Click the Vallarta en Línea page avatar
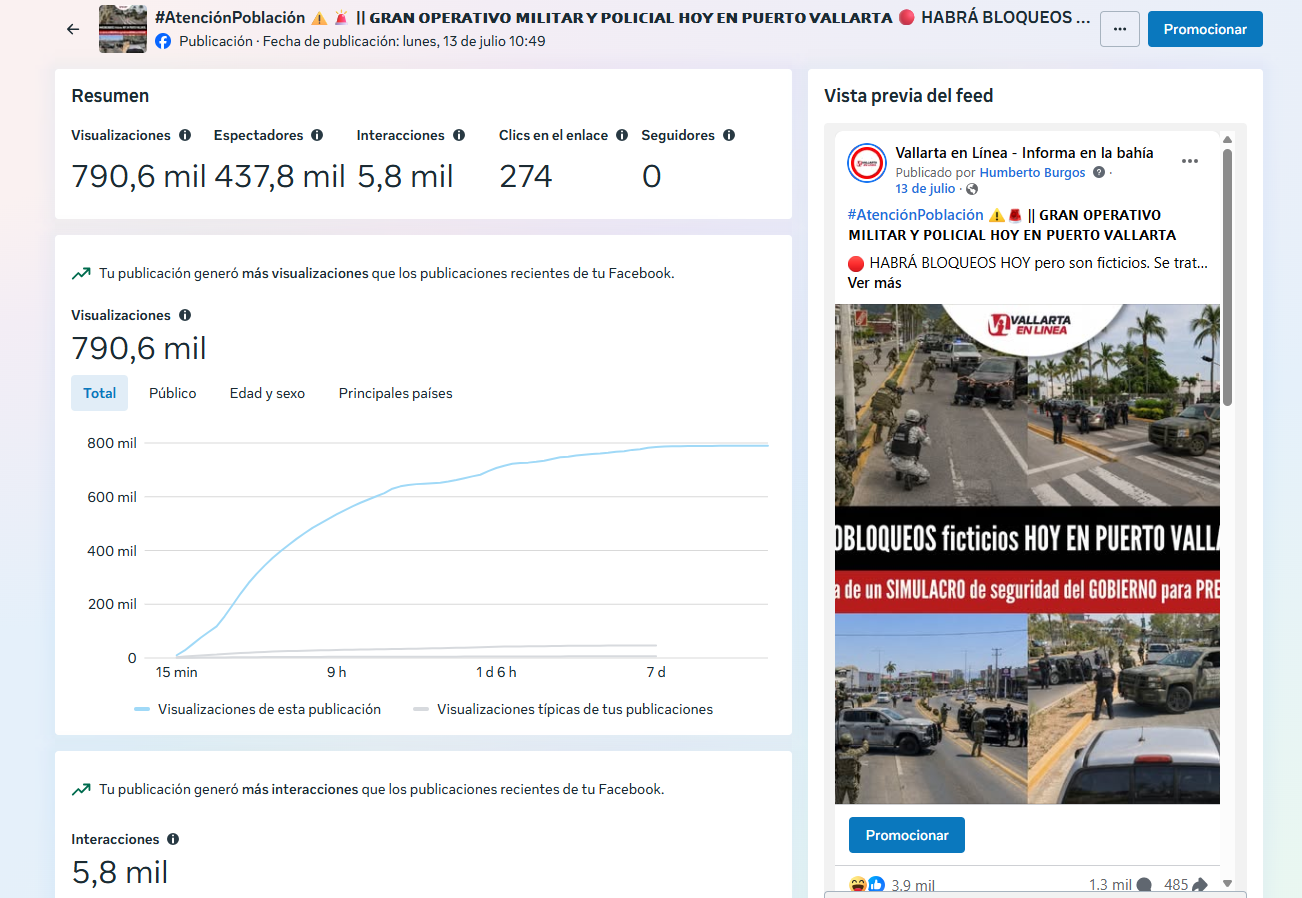Image resolution: width=1302 pixels, height=898 pixels. coord(867,162)
